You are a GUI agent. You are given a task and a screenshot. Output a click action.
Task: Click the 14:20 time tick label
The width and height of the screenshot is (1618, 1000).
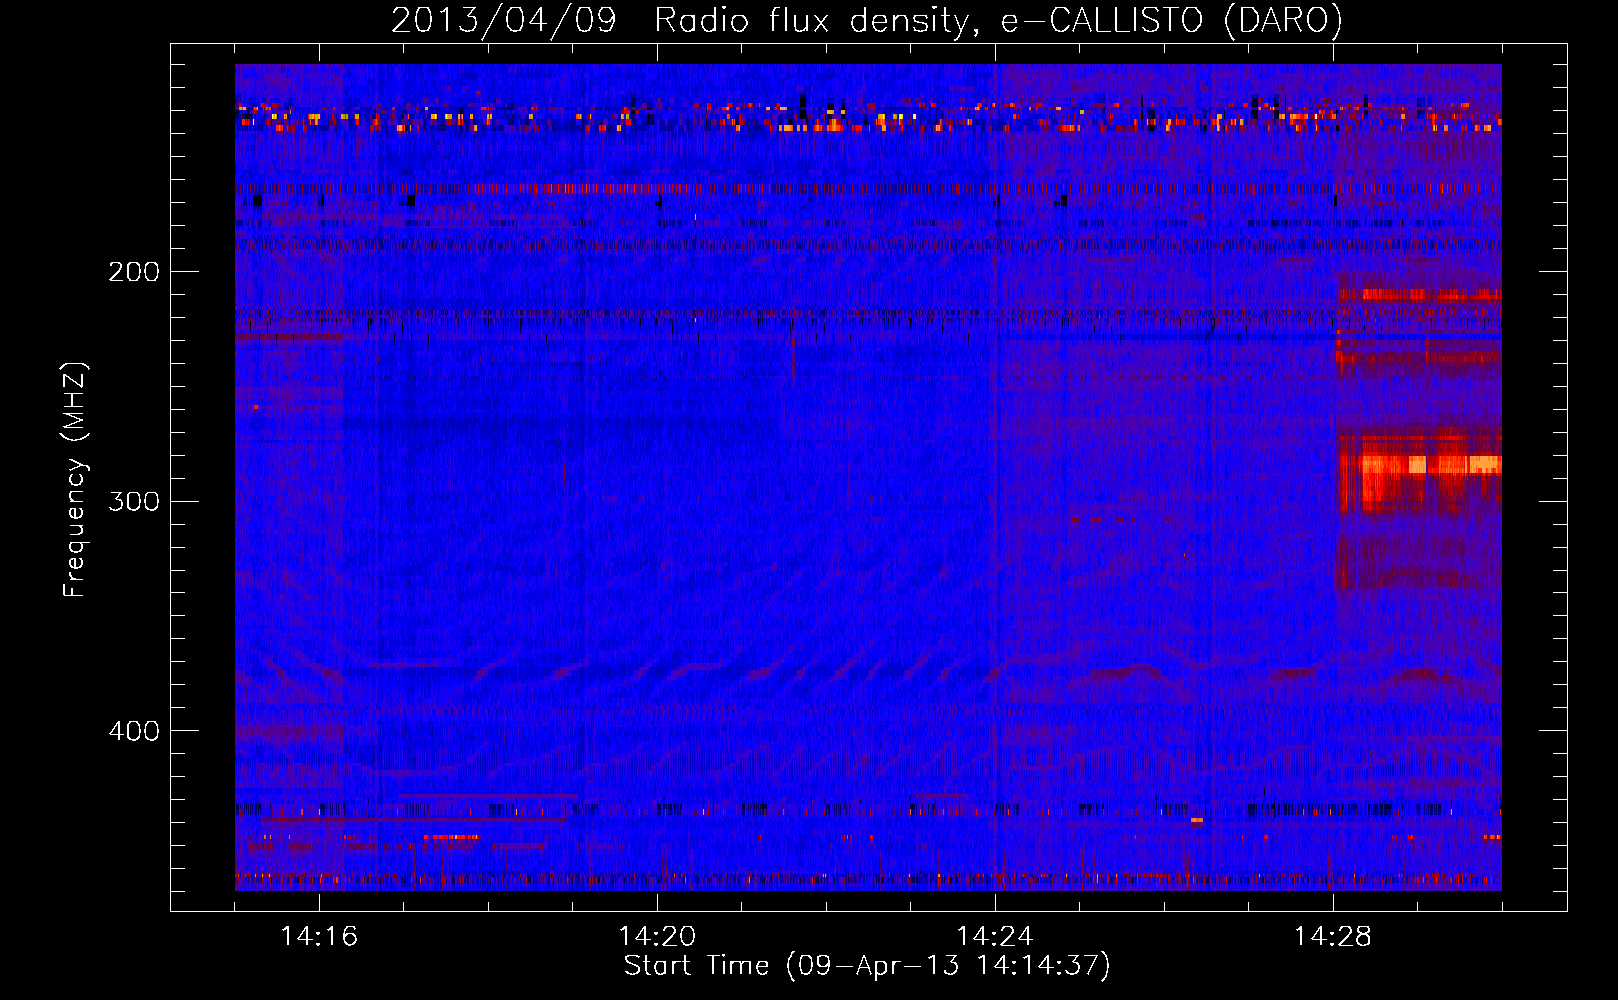point(657,936)
